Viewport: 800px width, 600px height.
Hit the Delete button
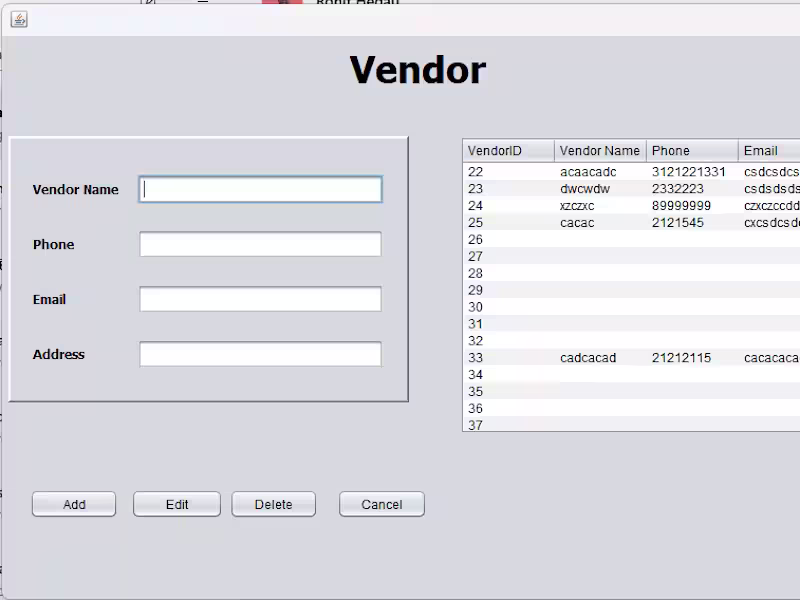click(x=273, y=504)
